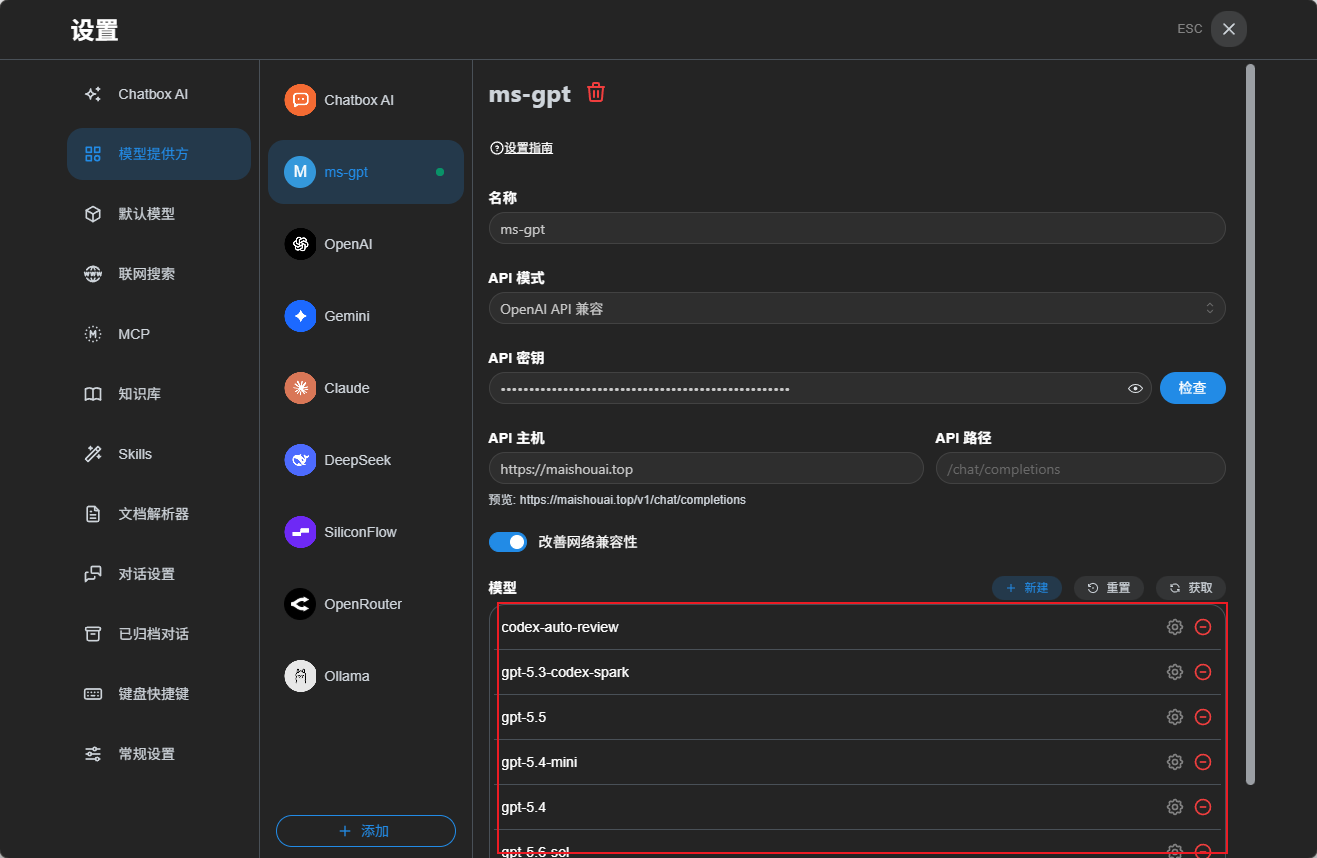
Task: Click the 常规设置 sliders icon
Action: pos(93,754)
